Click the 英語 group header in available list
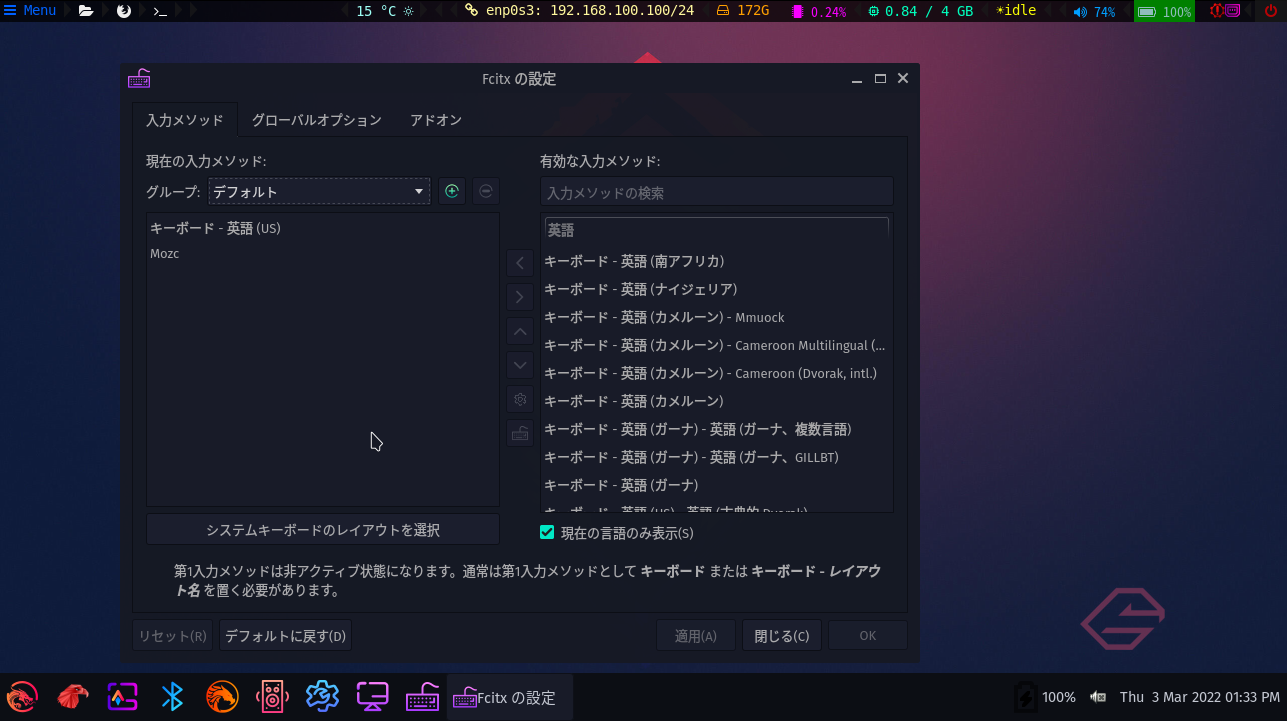The width and height of the screenshot is (1287, 721). (716, 230)
